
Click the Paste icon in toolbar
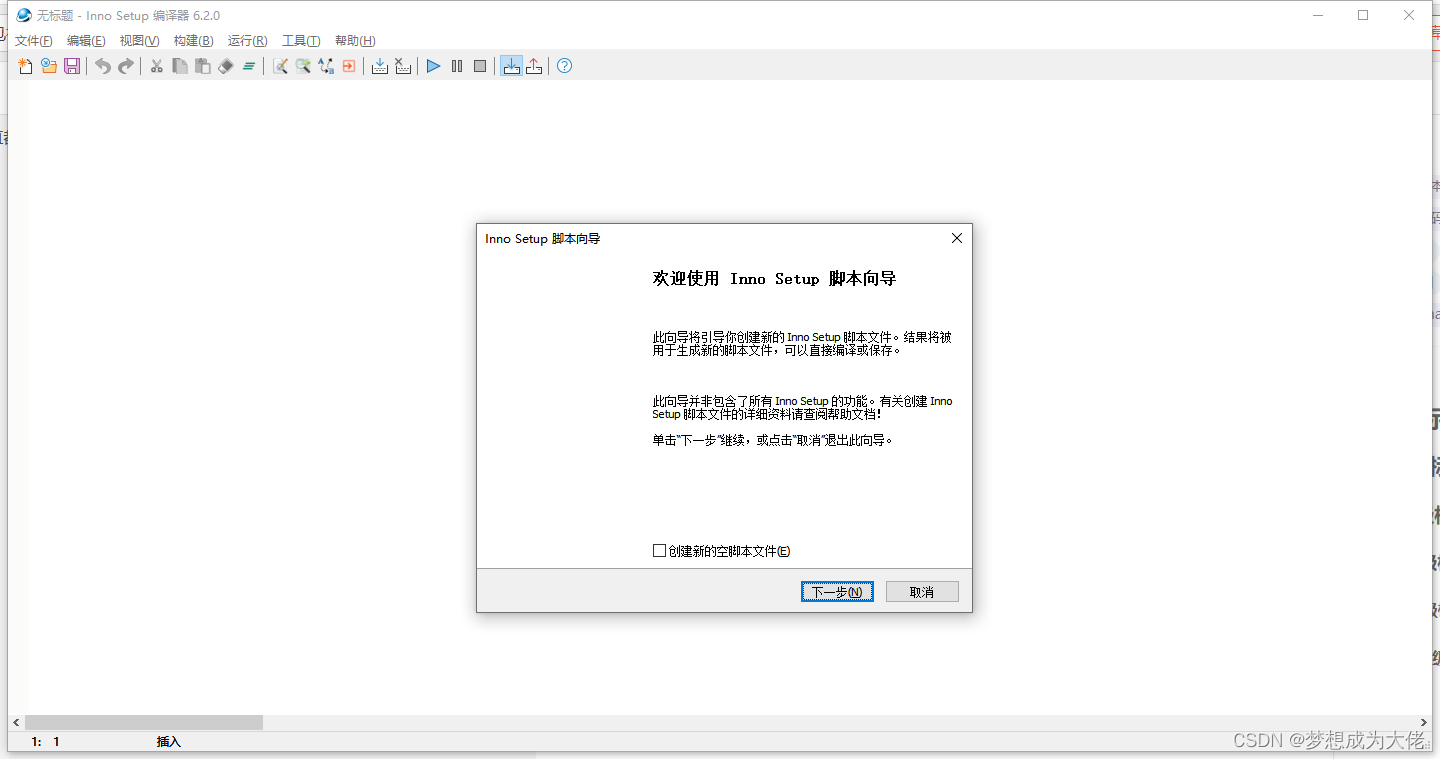(202, 66)
